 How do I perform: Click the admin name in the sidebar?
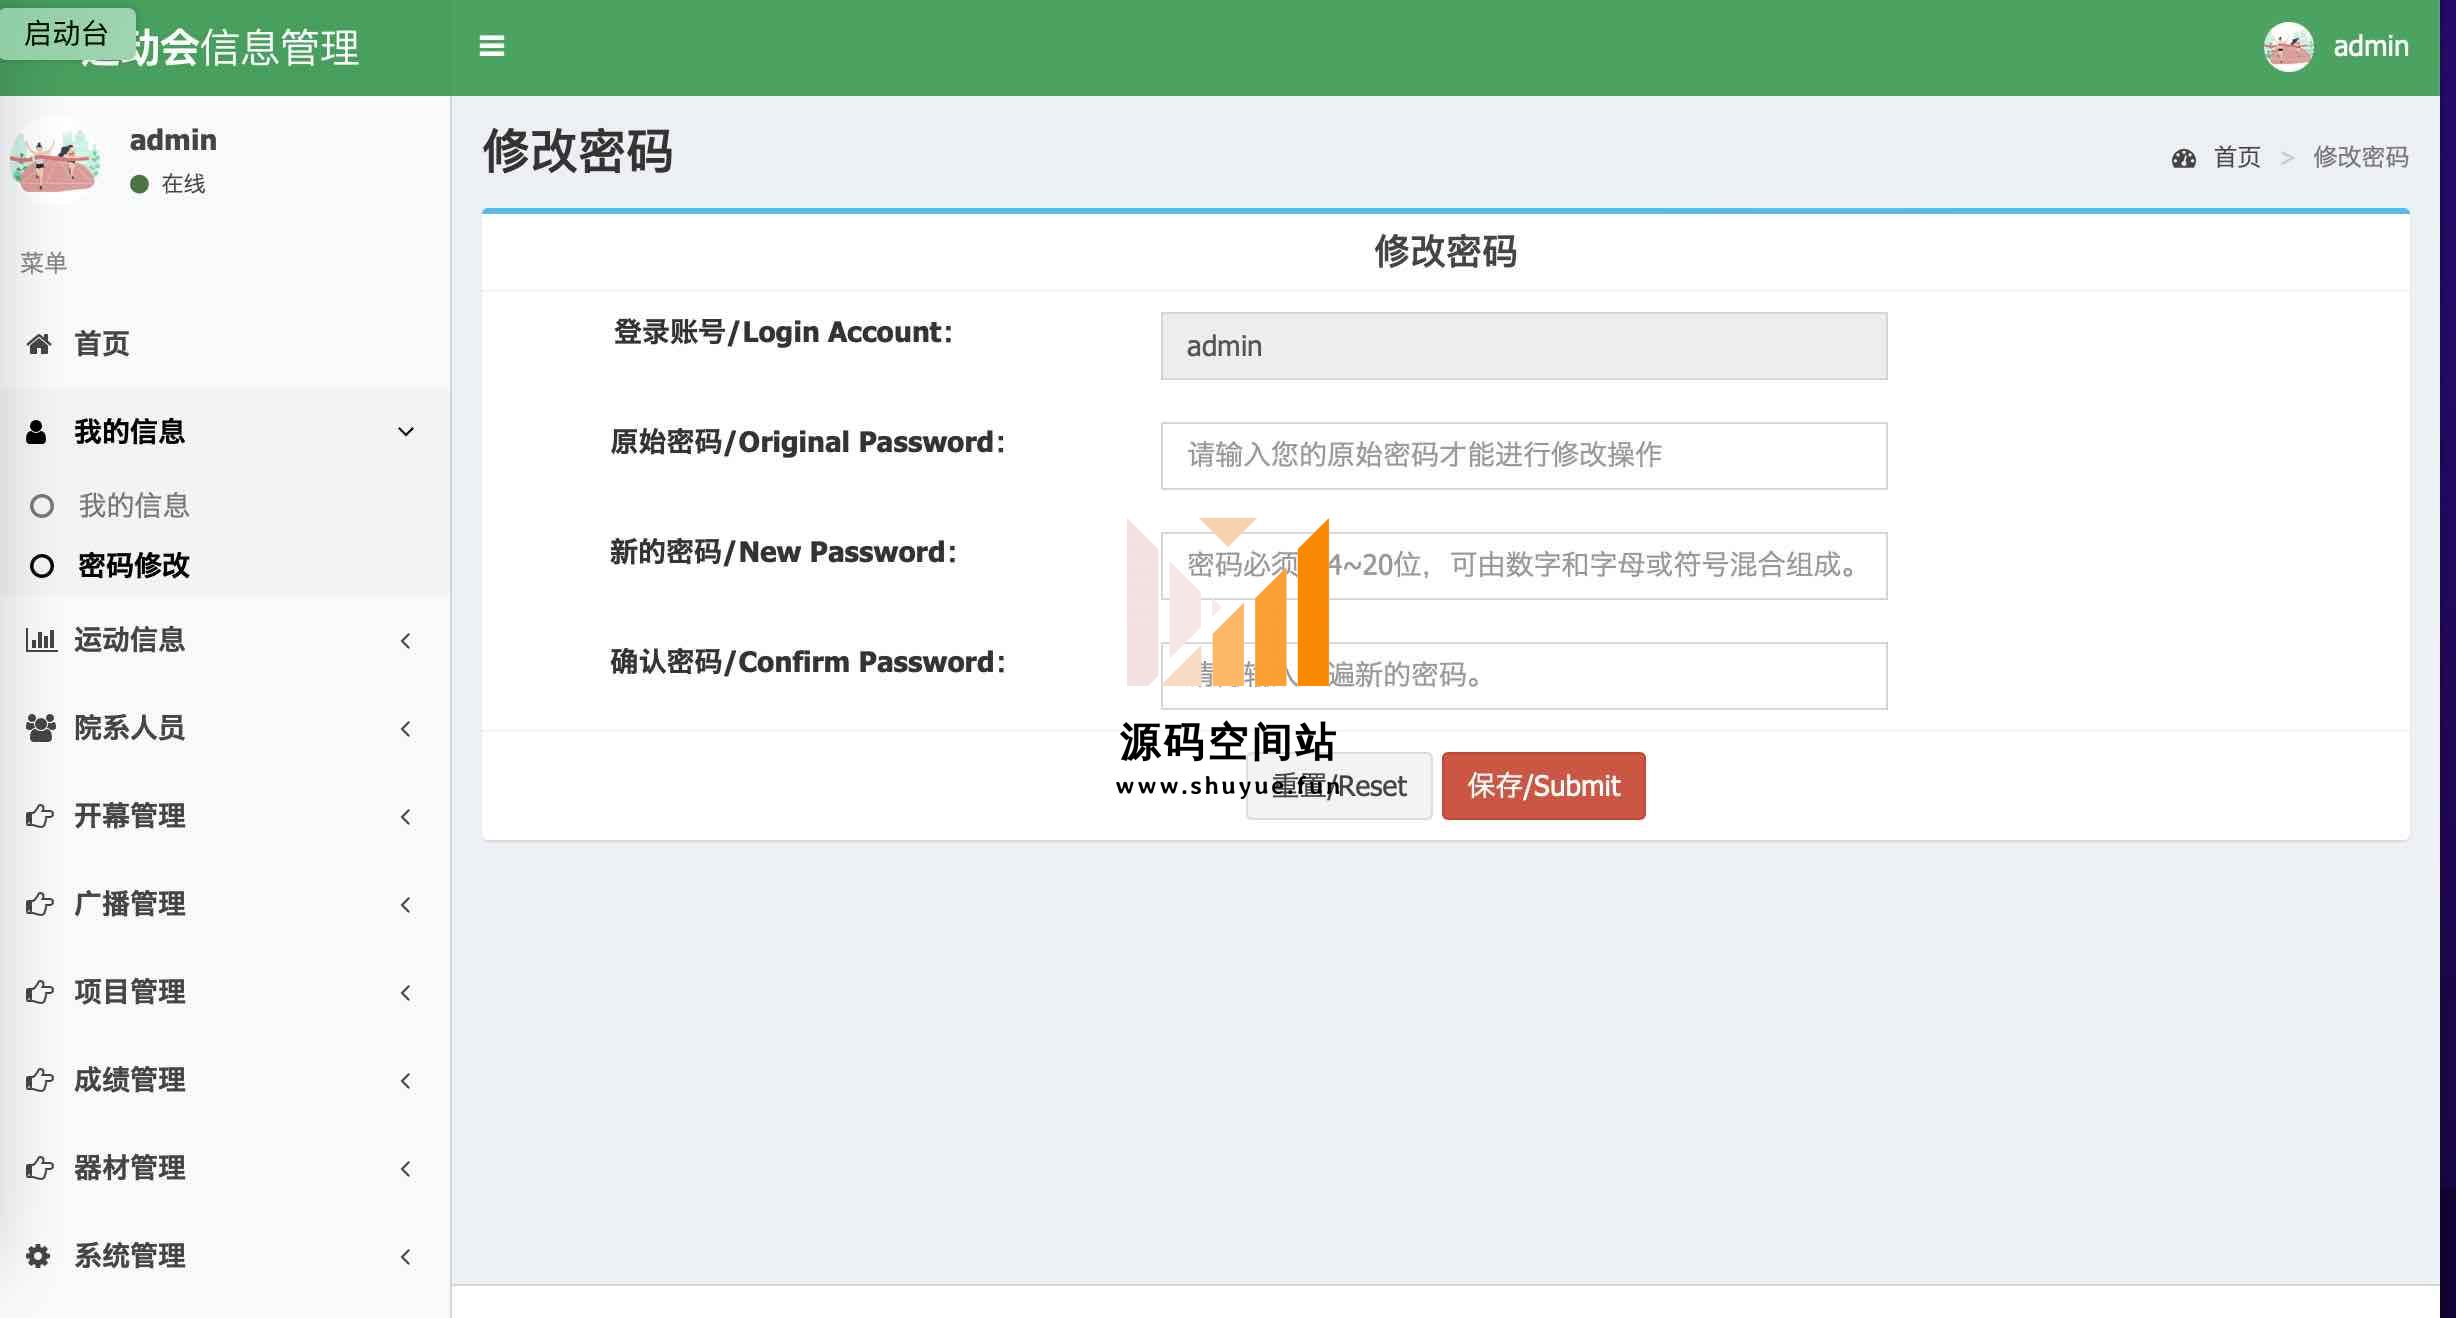[x=173, y=140]
